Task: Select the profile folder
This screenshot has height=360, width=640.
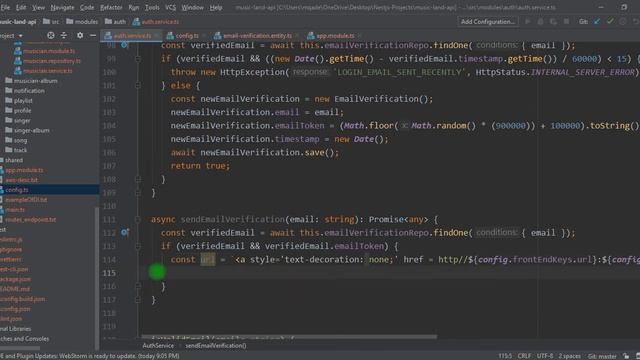Action: tap(18, 110)
